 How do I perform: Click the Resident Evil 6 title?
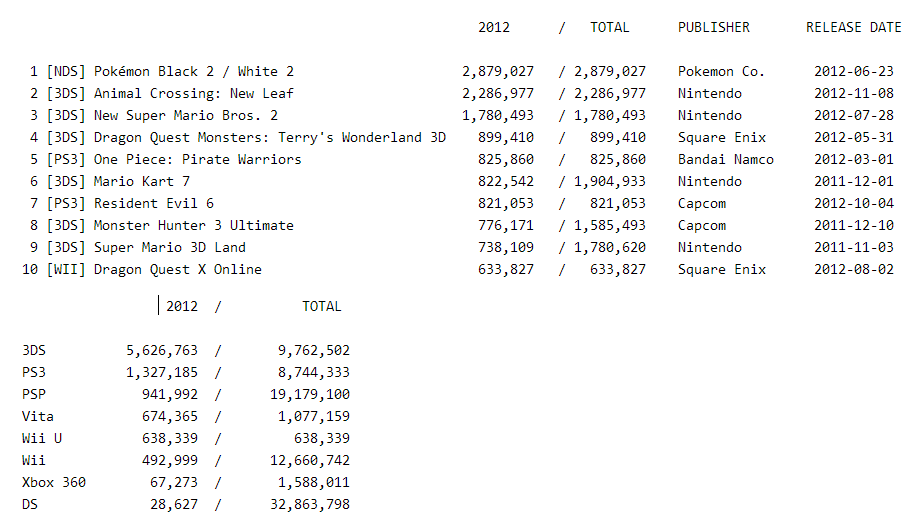pos(154,204)
